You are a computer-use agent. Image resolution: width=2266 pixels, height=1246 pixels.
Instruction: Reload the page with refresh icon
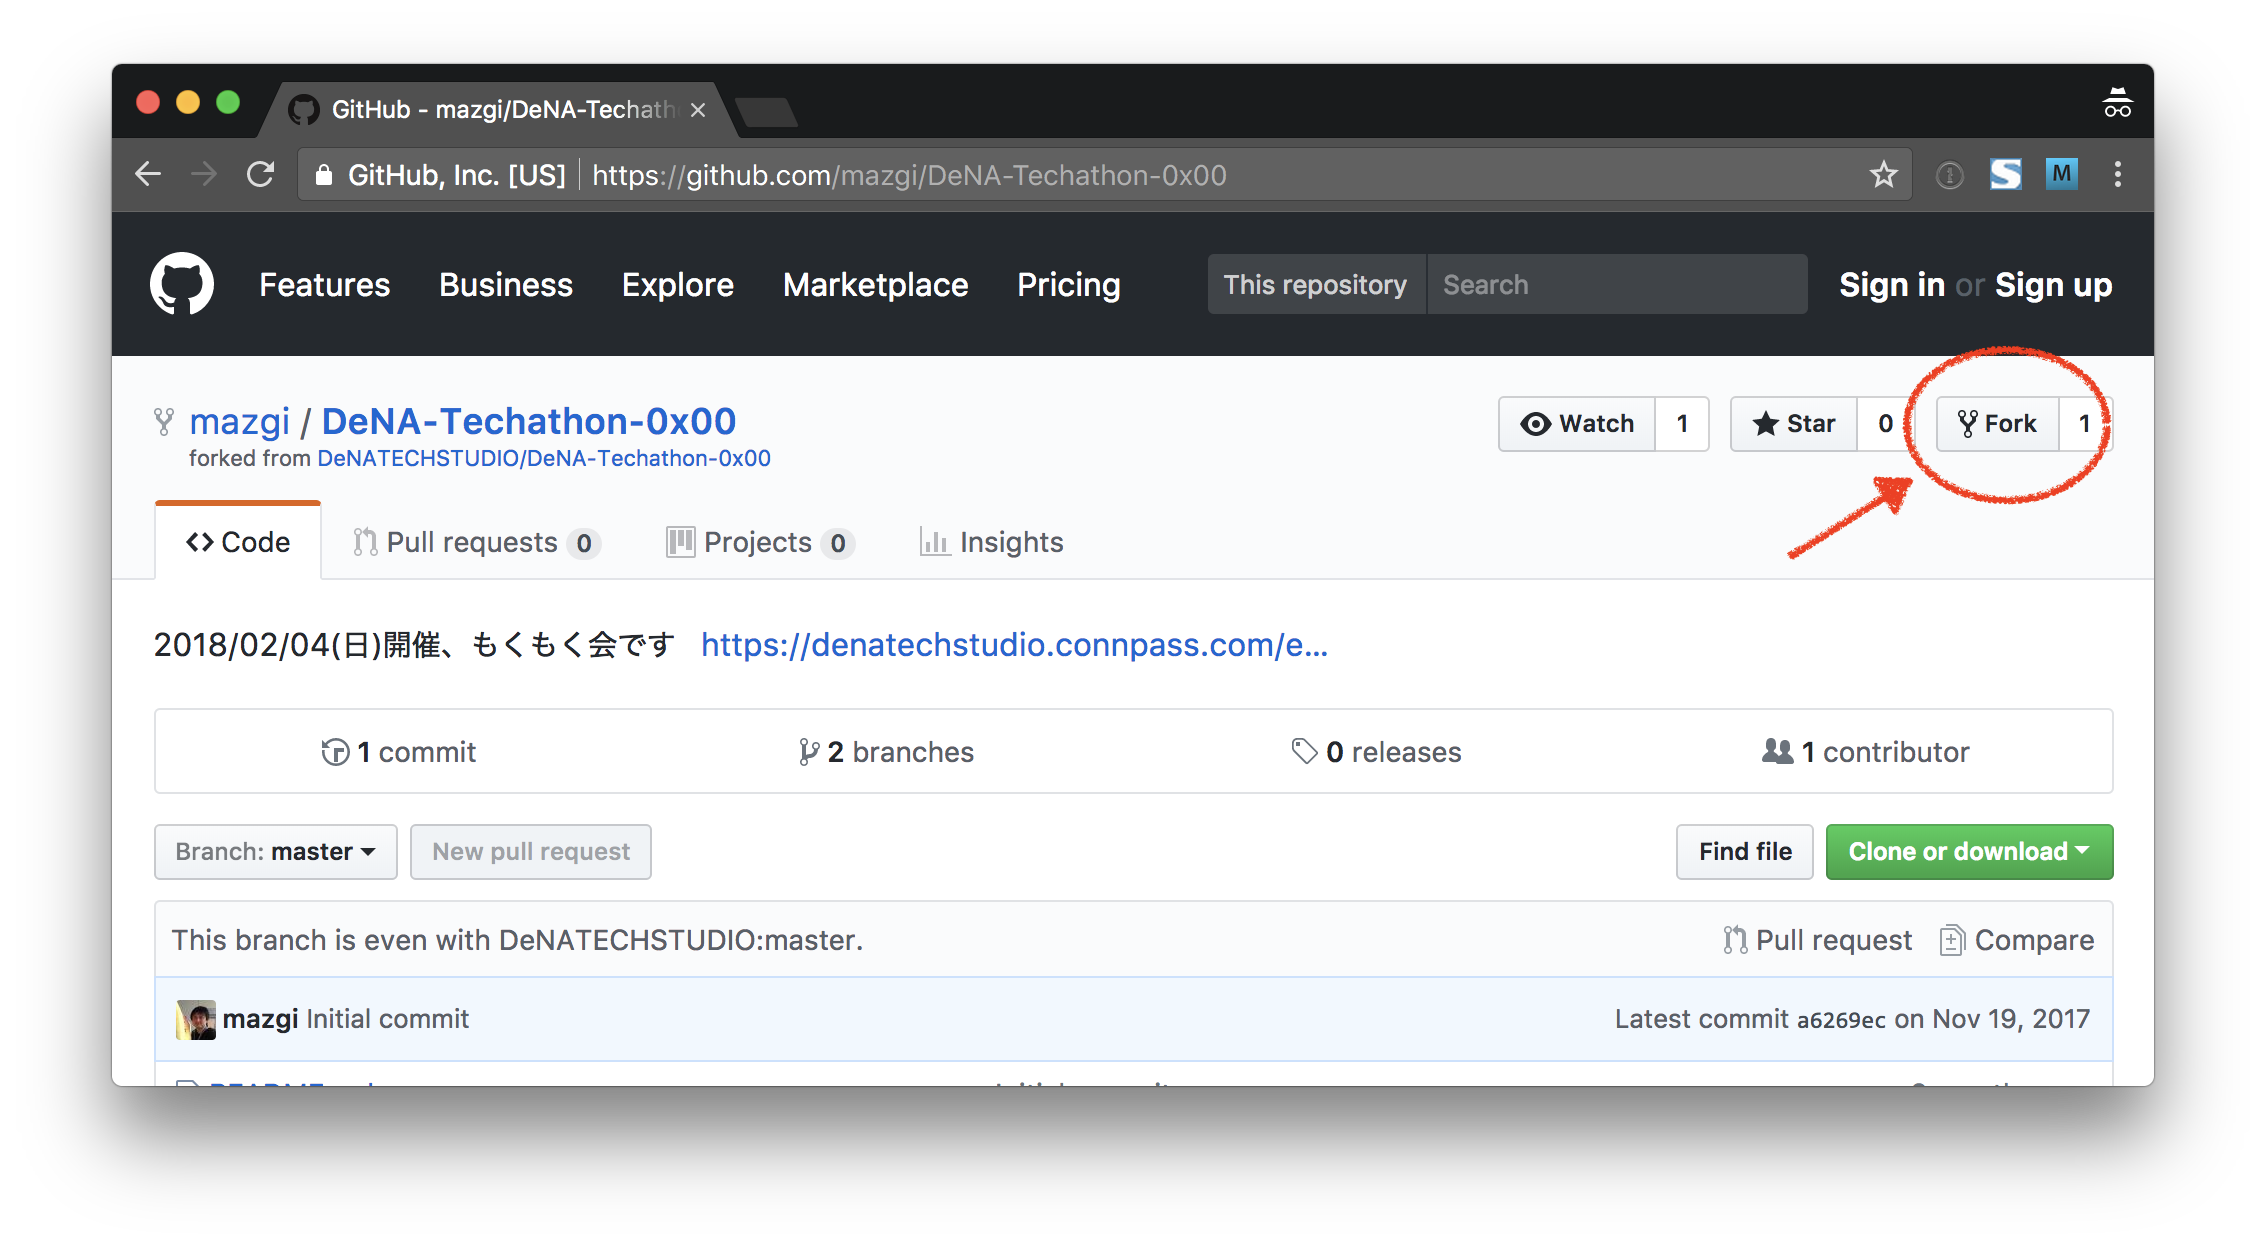click(261, 175)
